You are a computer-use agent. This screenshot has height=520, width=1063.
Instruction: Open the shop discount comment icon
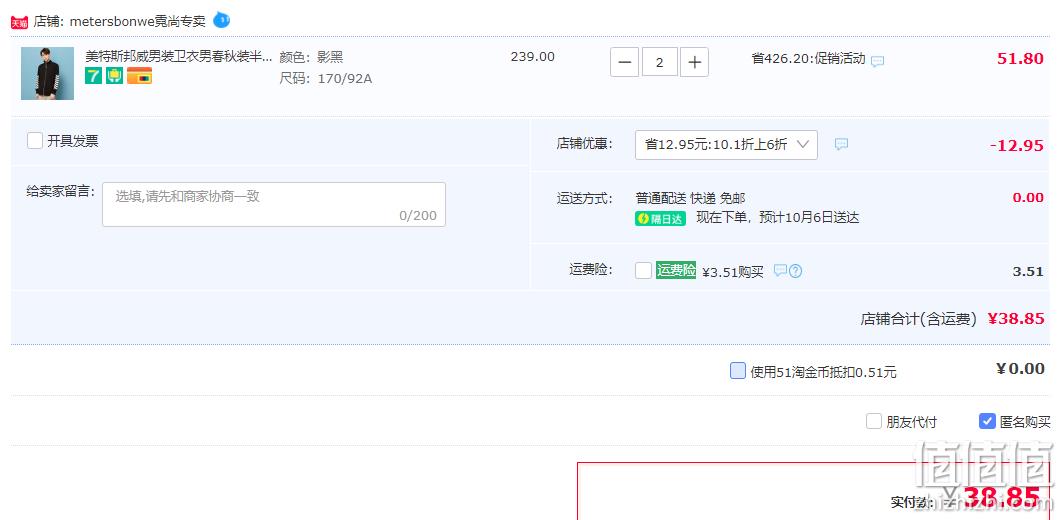pos(841,144)
